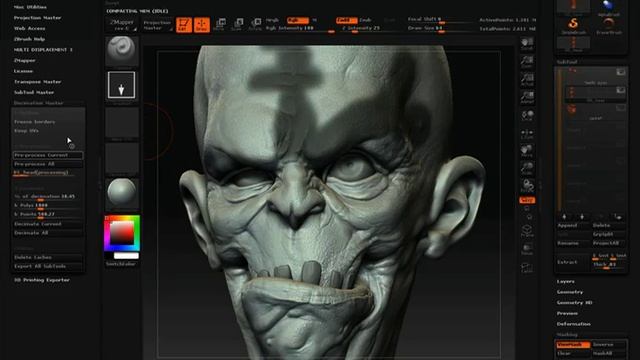Click Pre-process All button
Screen dimensions: 640x360
point(48,164)
